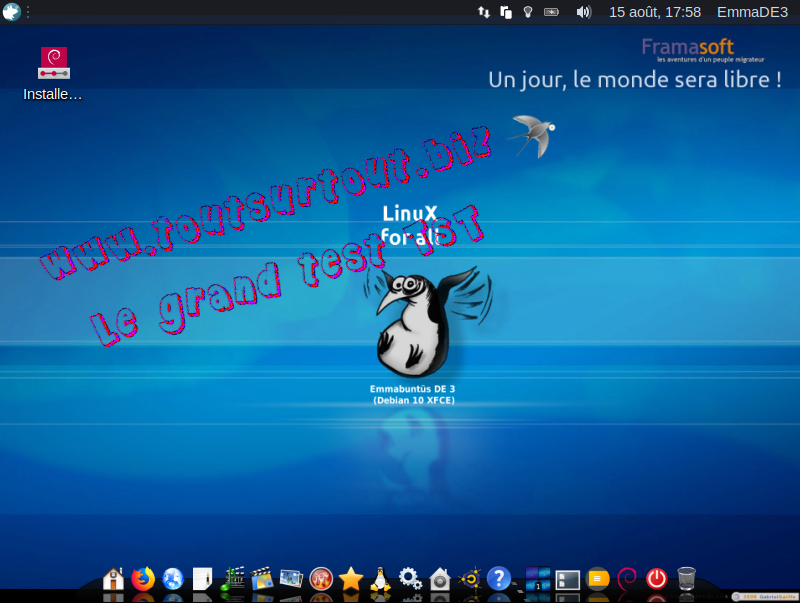The height and width of the screenshot is (603, 800).
Task: Click the workspace switcher in dock
Action: tap(538, 579)
